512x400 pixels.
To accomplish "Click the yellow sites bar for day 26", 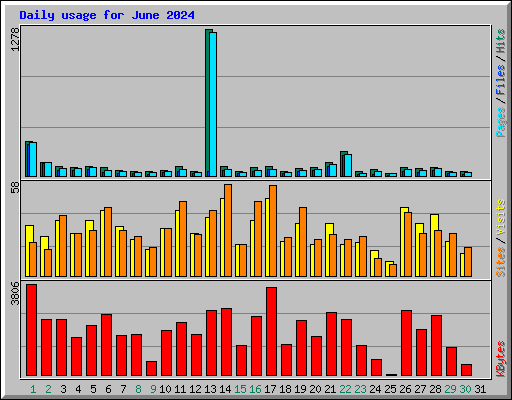I will coord(404,242).
